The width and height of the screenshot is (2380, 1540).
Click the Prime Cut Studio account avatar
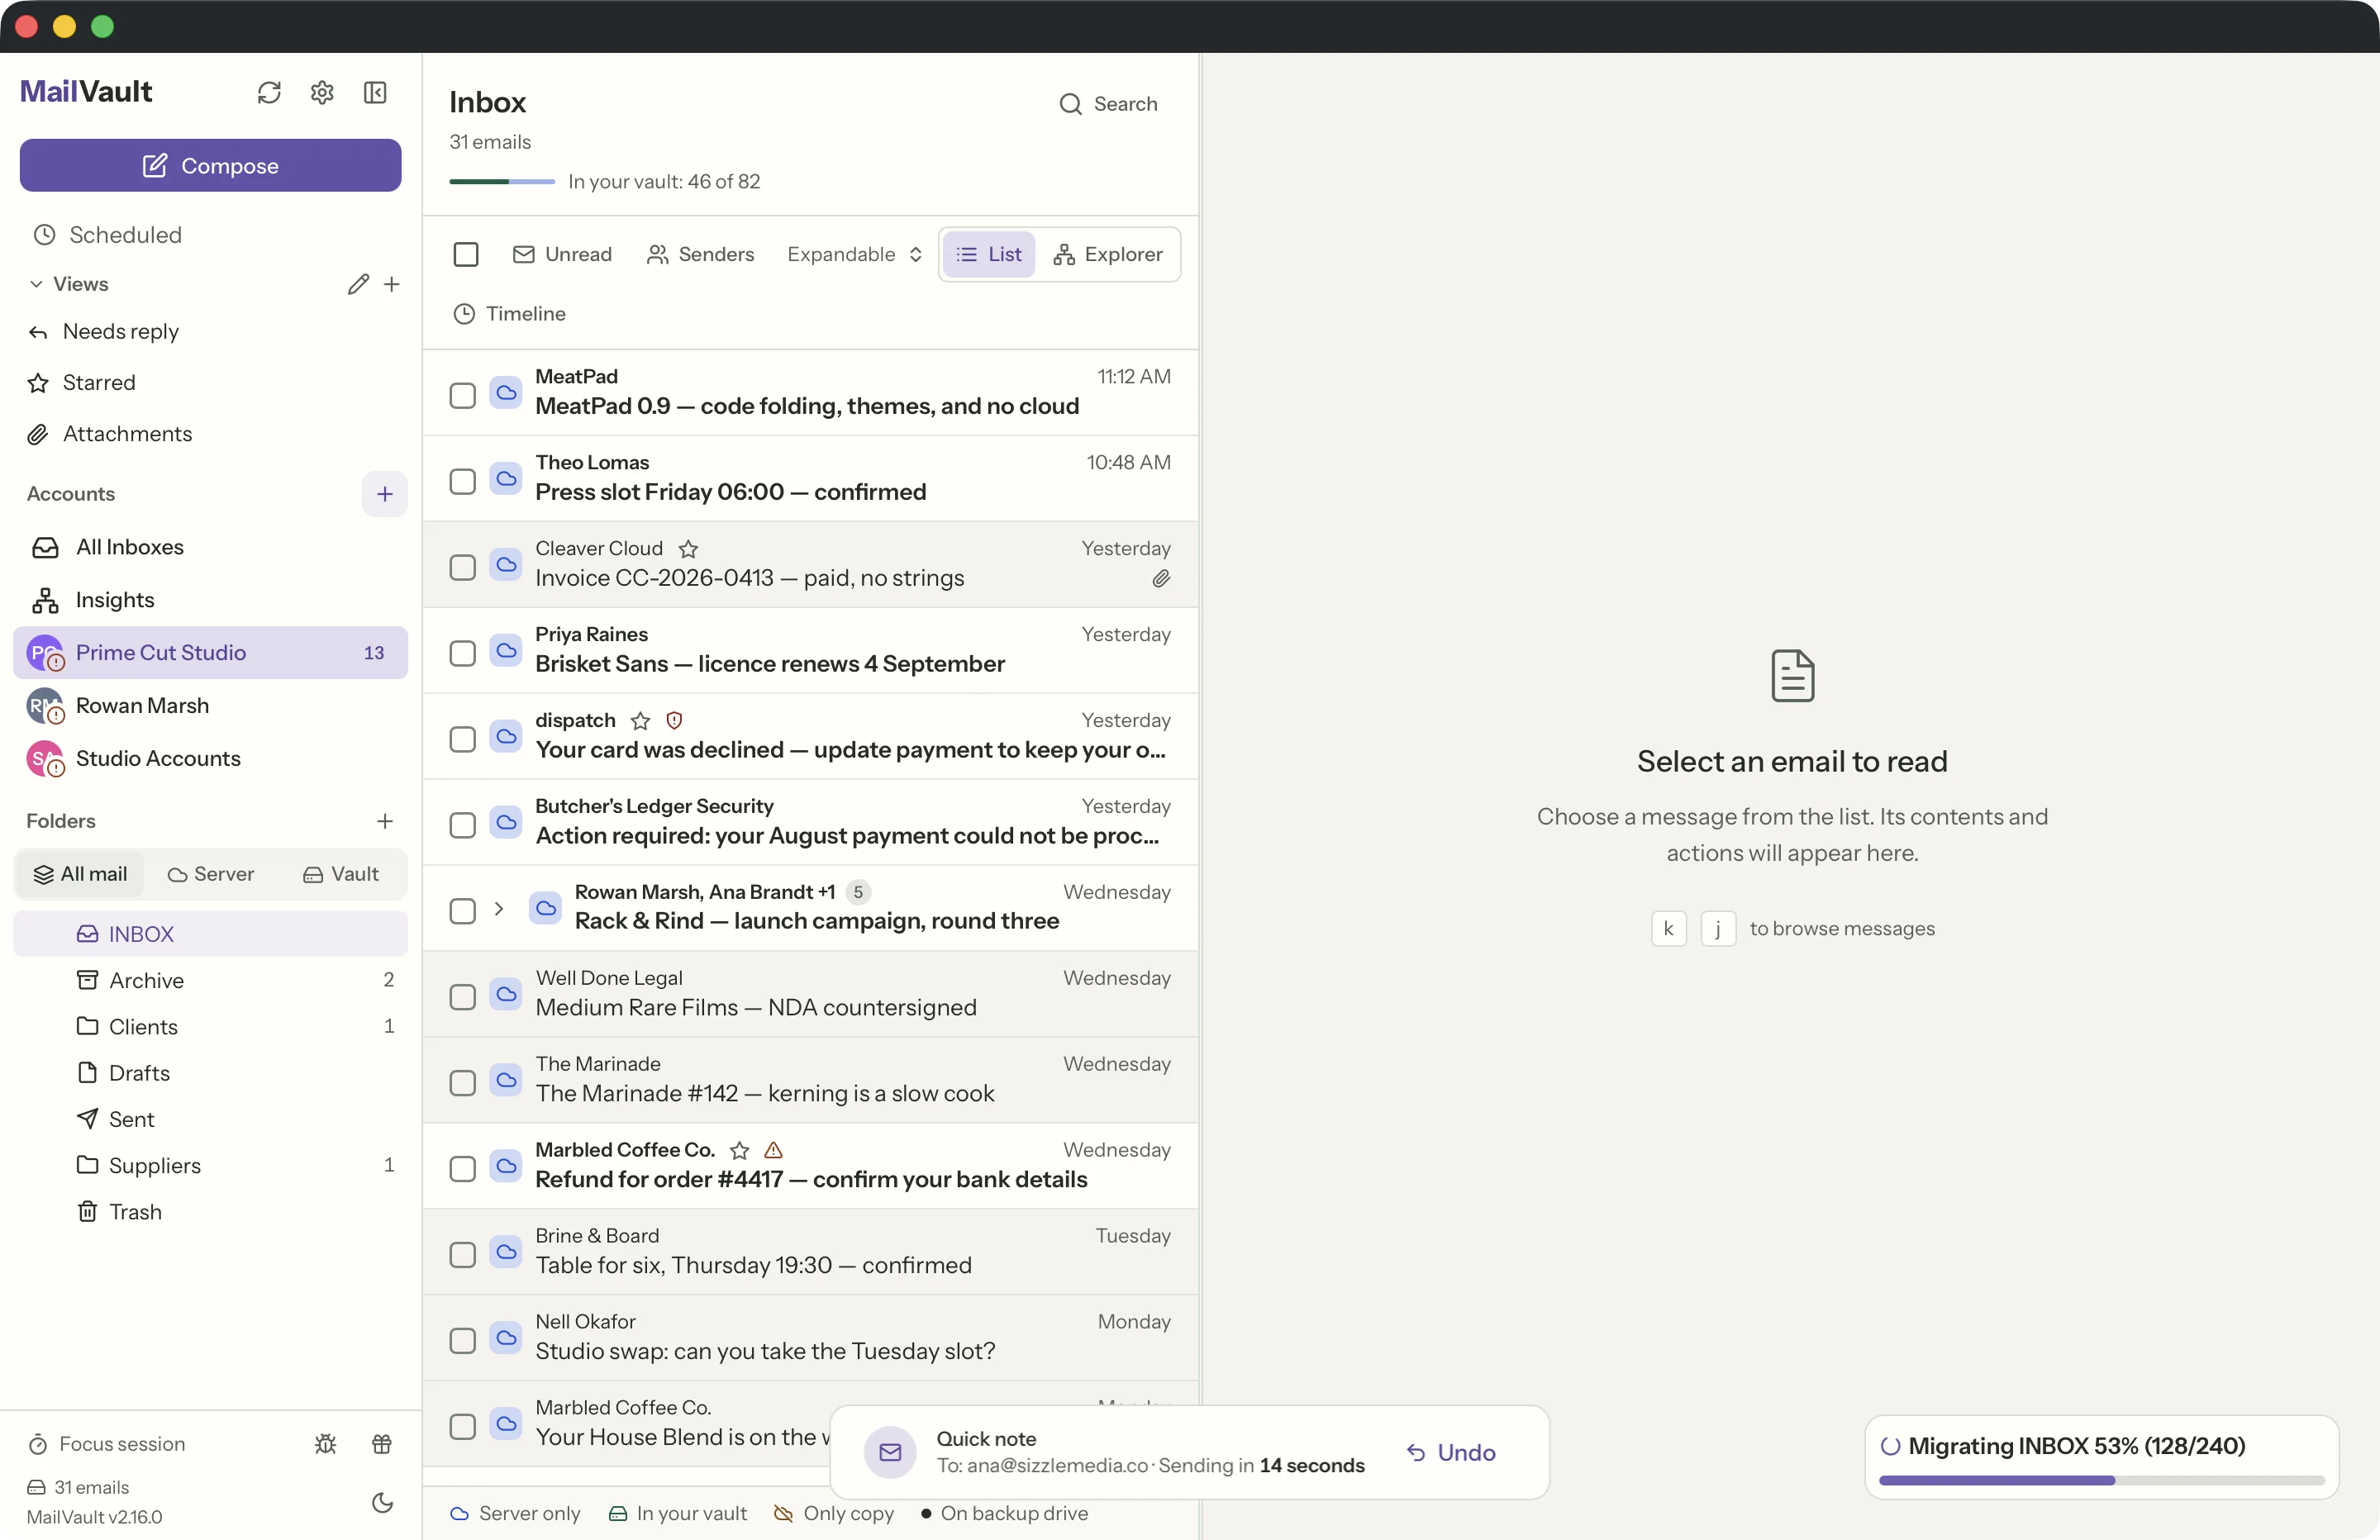coord(44,653)
